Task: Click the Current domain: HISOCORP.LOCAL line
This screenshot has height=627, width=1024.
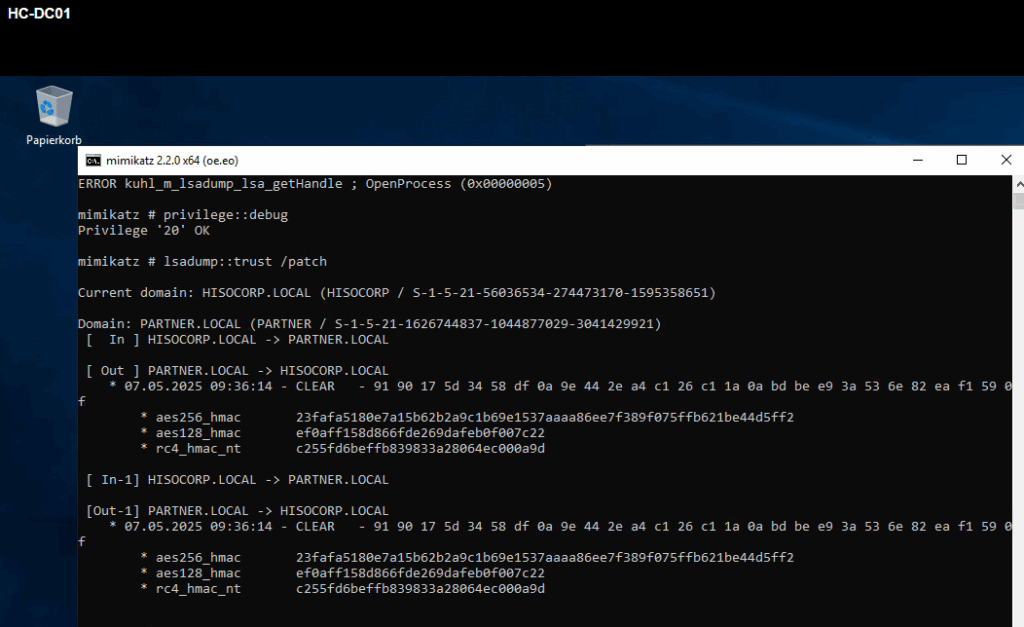Action: click(x=396, y=293)
